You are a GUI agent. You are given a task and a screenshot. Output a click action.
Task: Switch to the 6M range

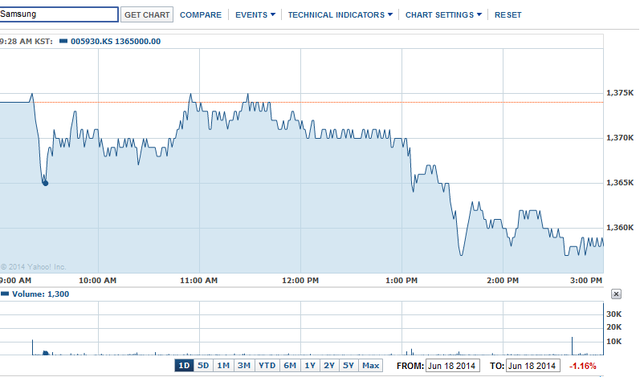(290, 366)
